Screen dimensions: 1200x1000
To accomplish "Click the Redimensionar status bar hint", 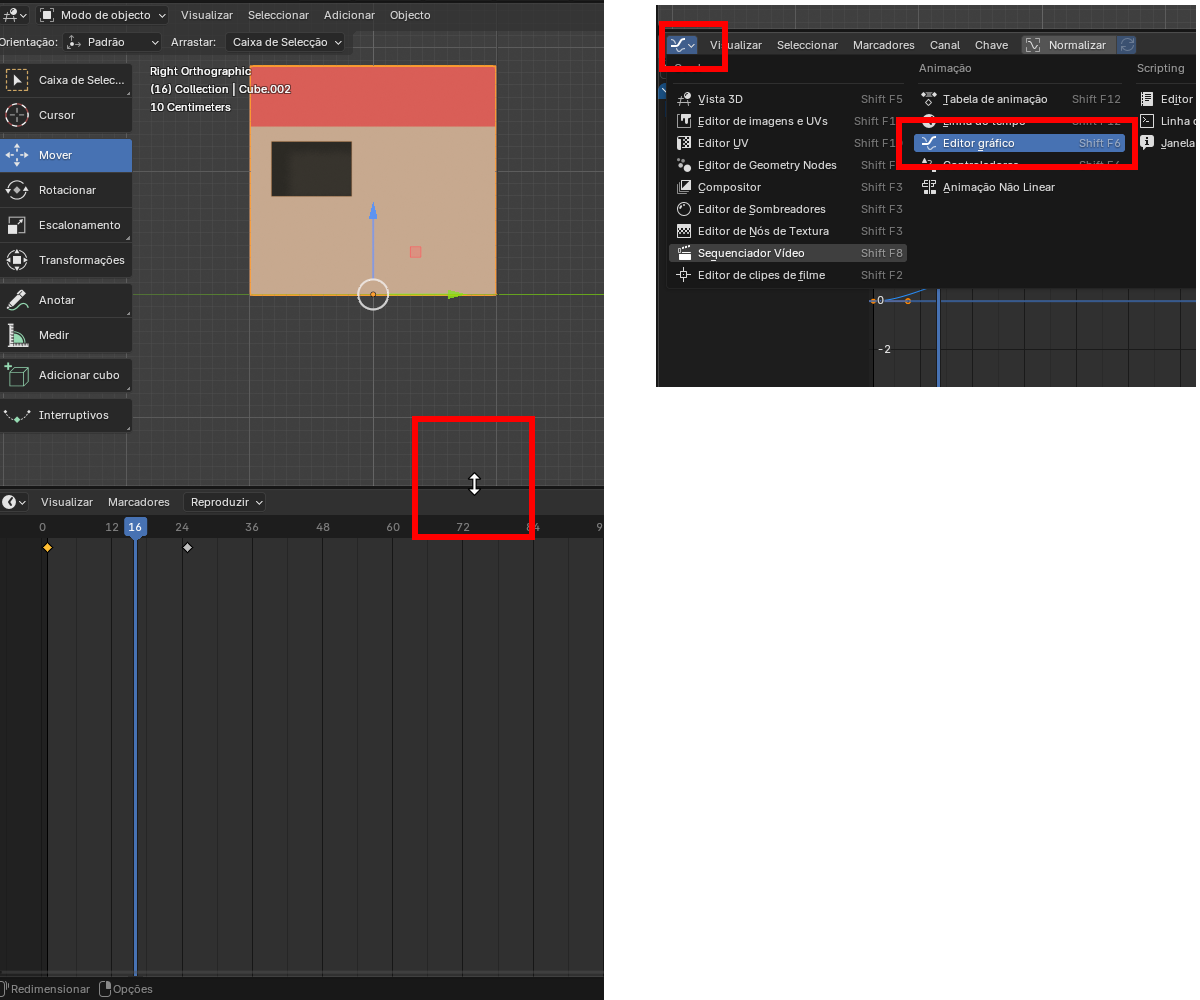I will [x=46, y=989].
